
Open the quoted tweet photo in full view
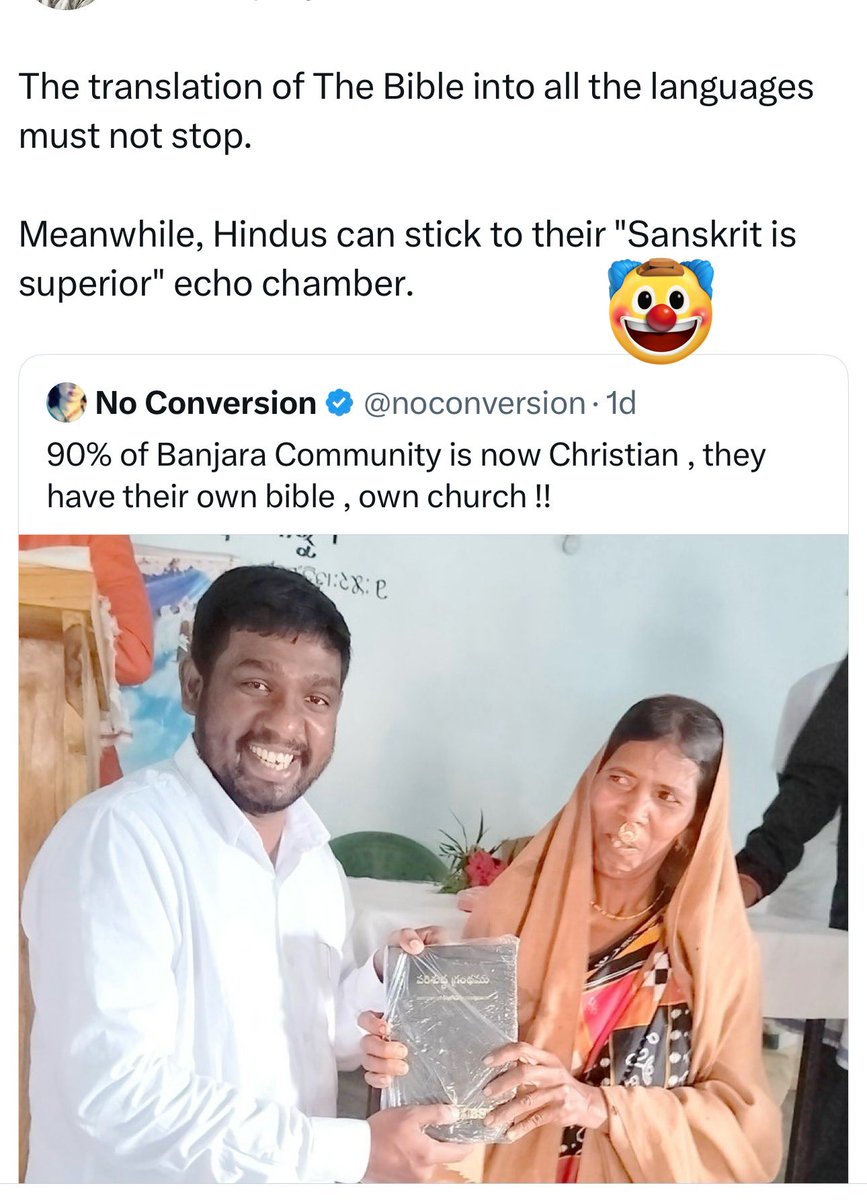[x=433, y=858]
